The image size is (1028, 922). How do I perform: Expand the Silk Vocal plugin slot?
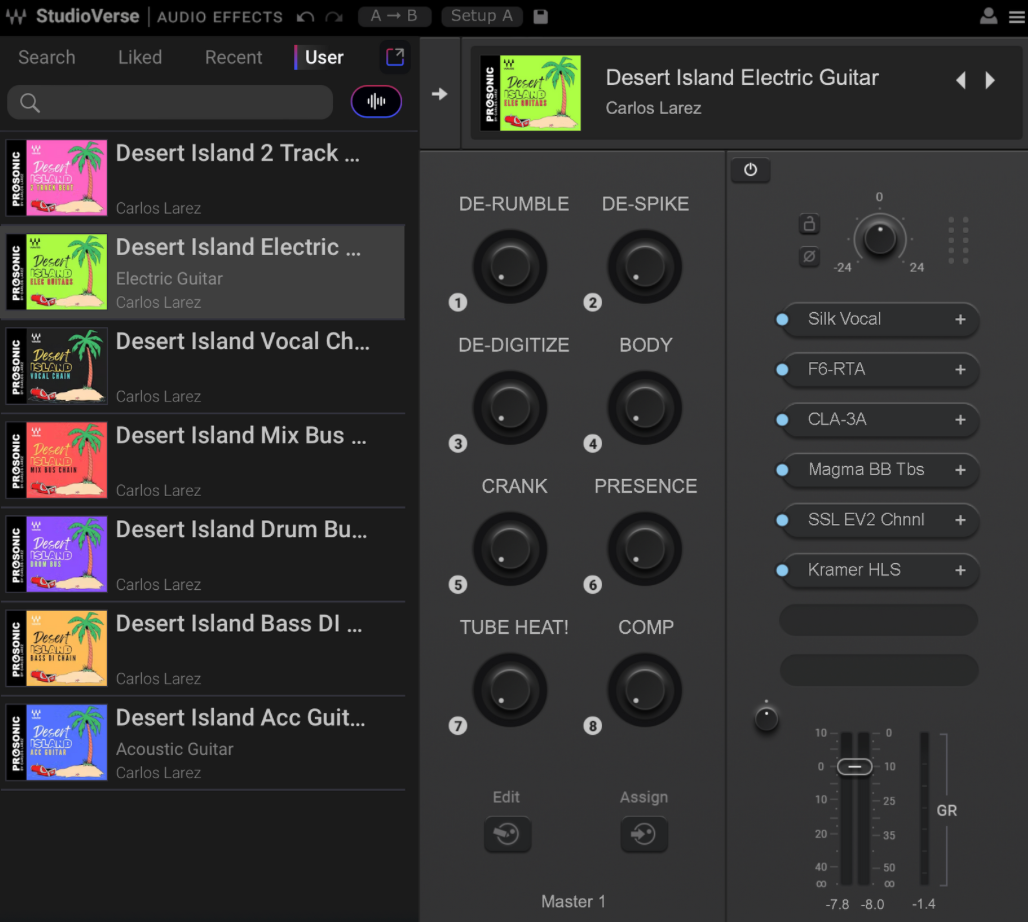(x=960, y=319)
